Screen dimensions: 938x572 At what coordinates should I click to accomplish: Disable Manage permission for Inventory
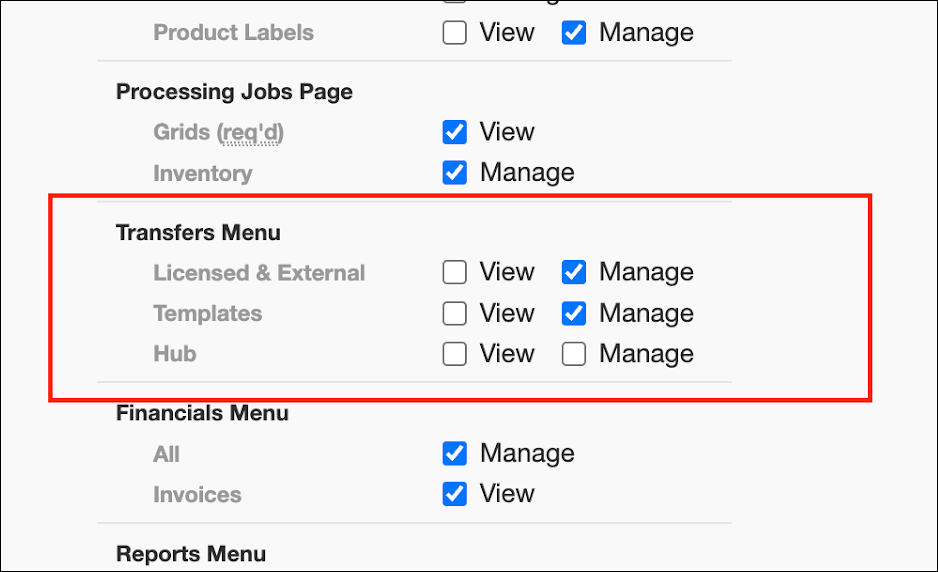(455, 173)
